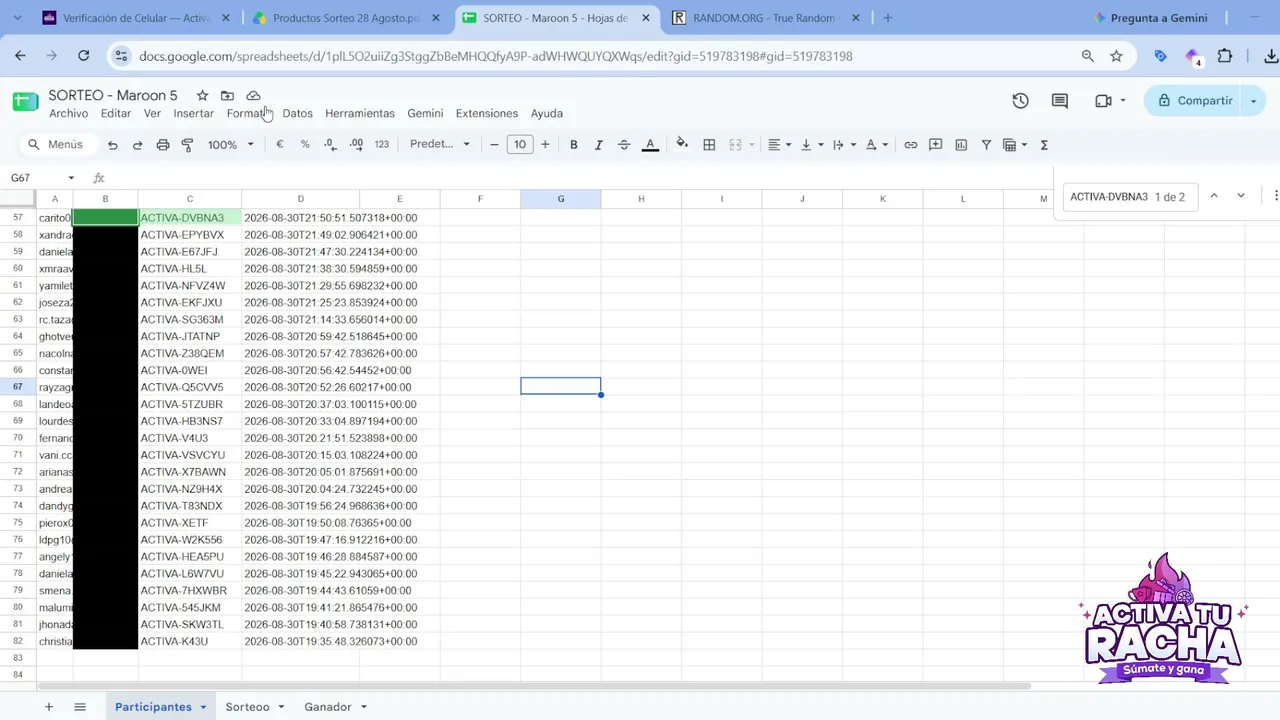1280x720 pixels.
Task: Open the Extensiones menu
Action: [487, 114]
